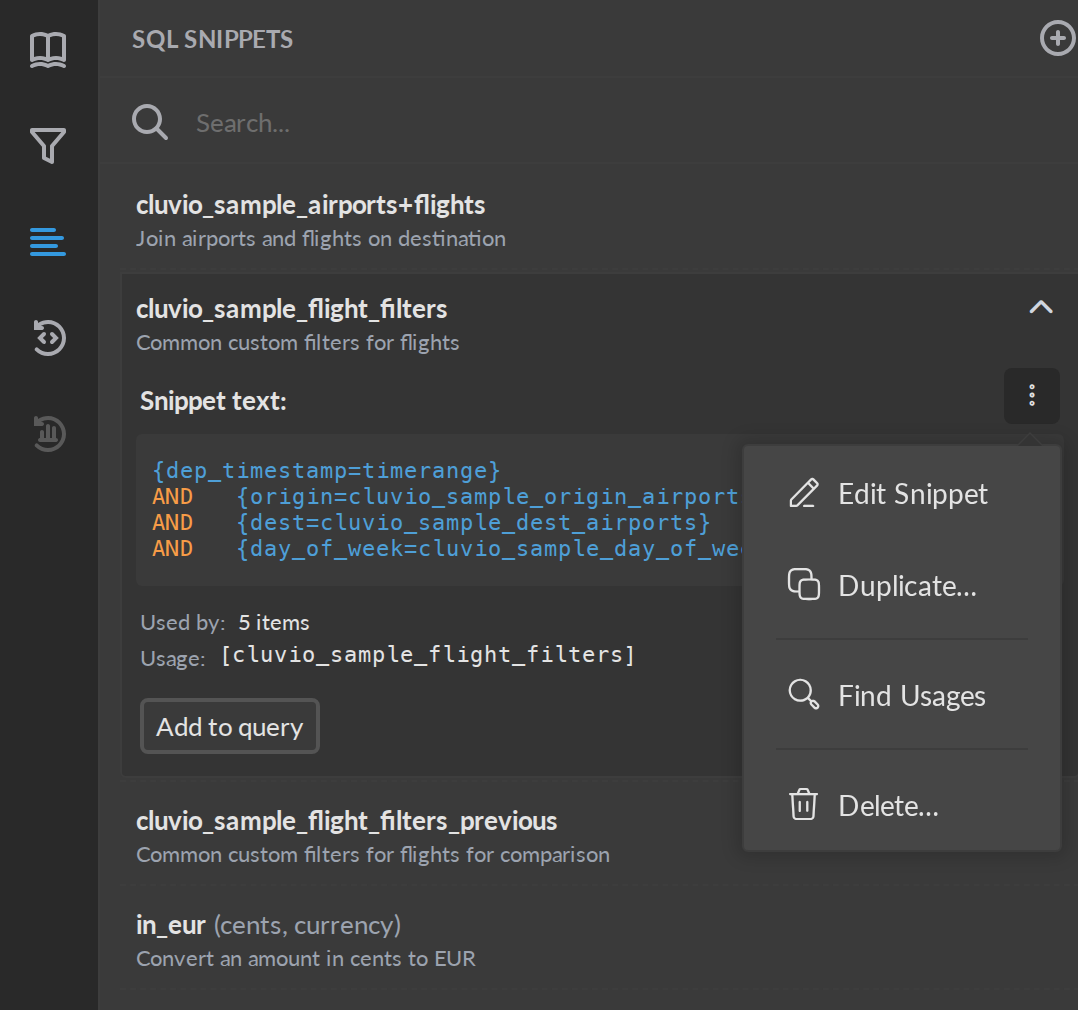Add a new SQL snippet with plus icon
This screenshot has width=1078, height=1010.
pos(1057,39)
